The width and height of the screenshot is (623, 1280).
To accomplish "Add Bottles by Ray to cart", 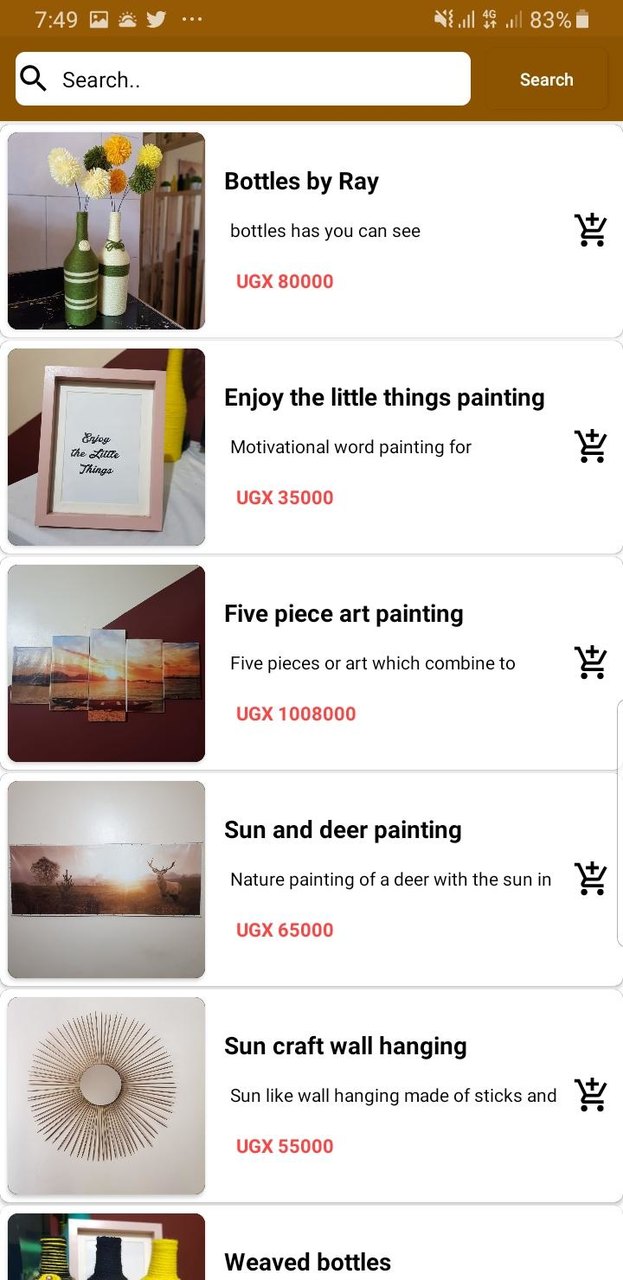I will click(591, 230).
